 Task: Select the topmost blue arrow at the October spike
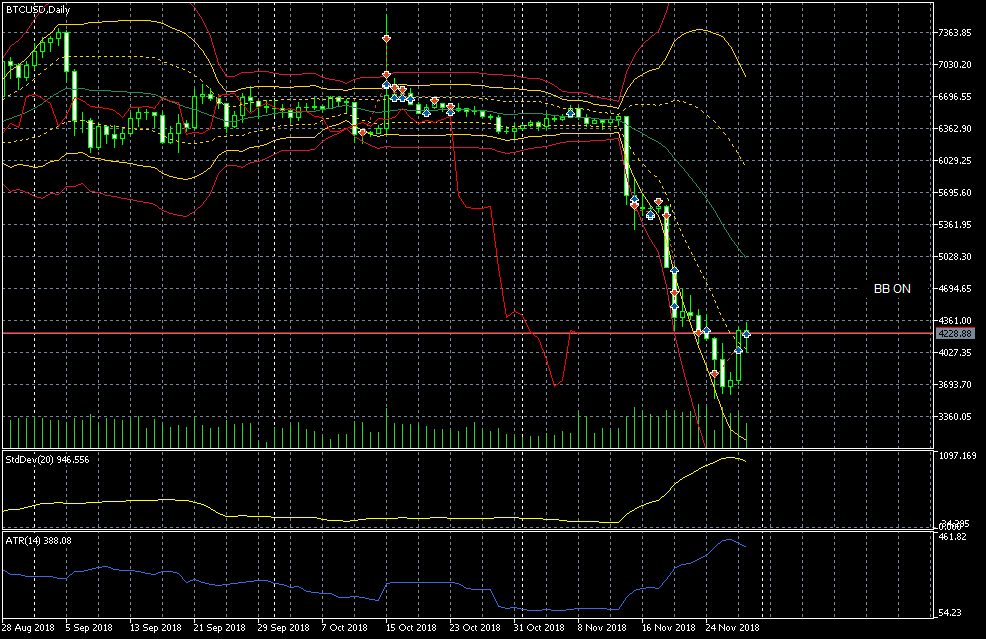click(386, 86)
